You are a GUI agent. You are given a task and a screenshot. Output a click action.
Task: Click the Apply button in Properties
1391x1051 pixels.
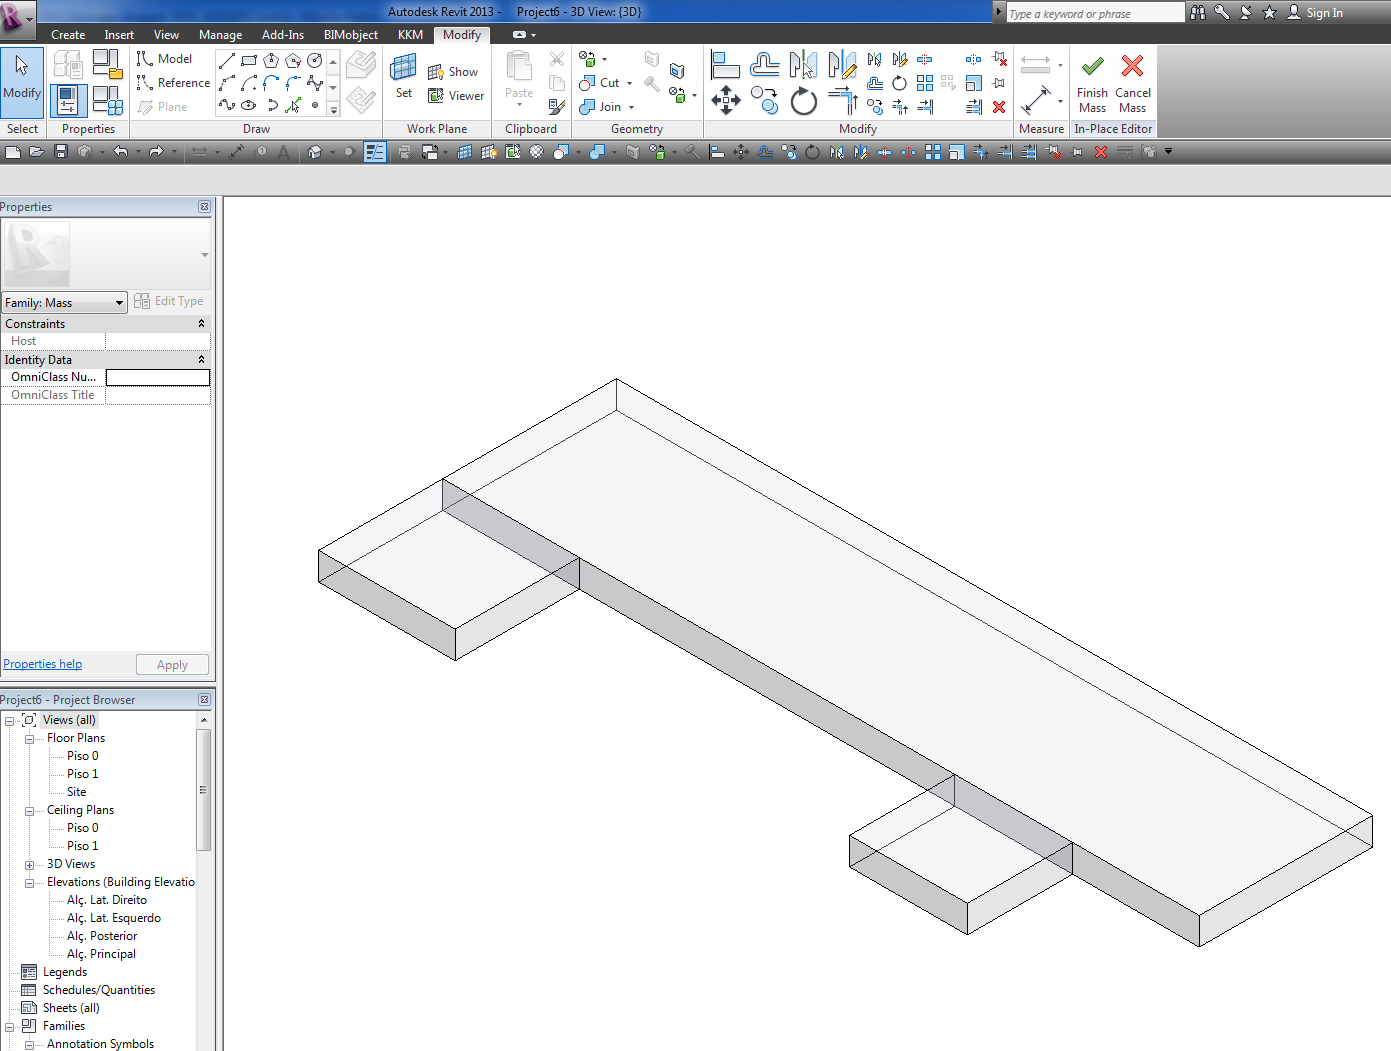pos(172,665)
